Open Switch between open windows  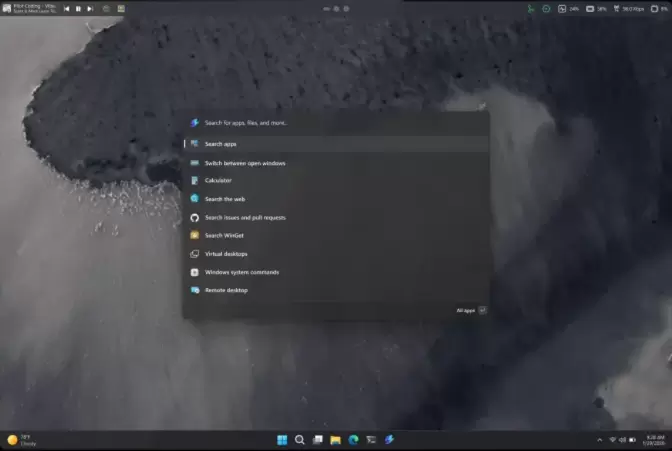[245, 163]
